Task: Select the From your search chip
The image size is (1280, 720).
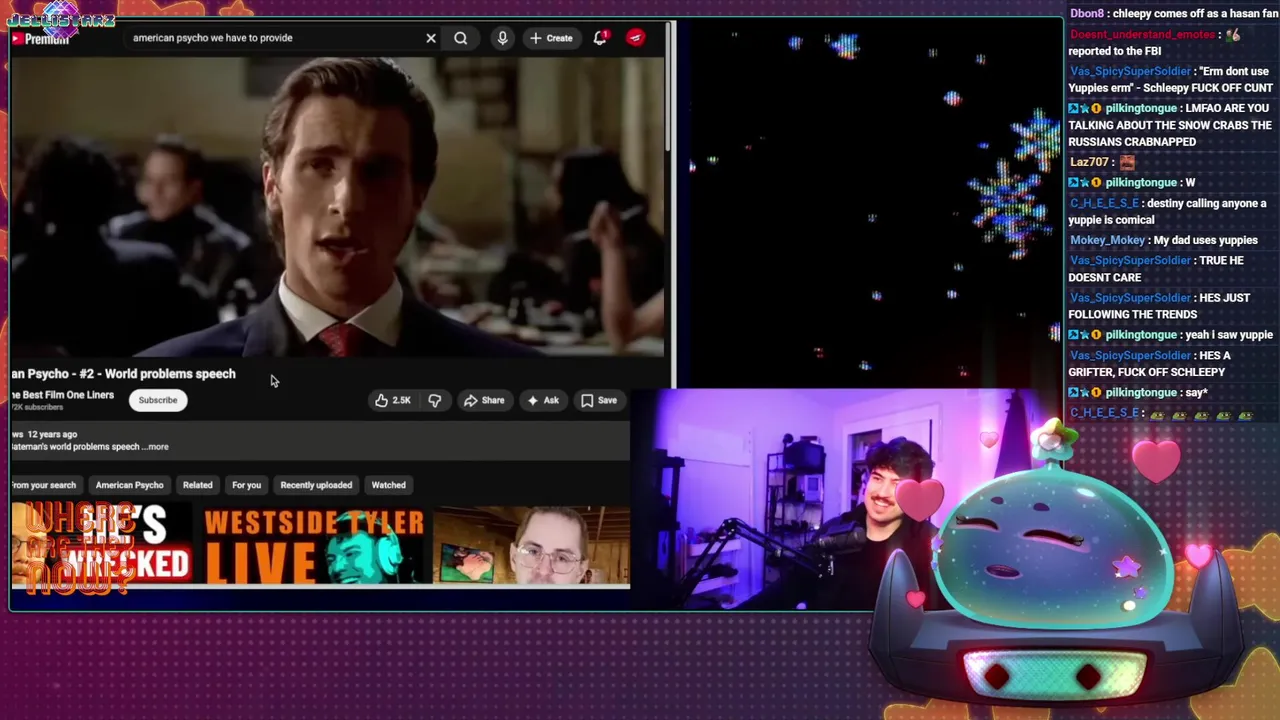Action: 44,485
